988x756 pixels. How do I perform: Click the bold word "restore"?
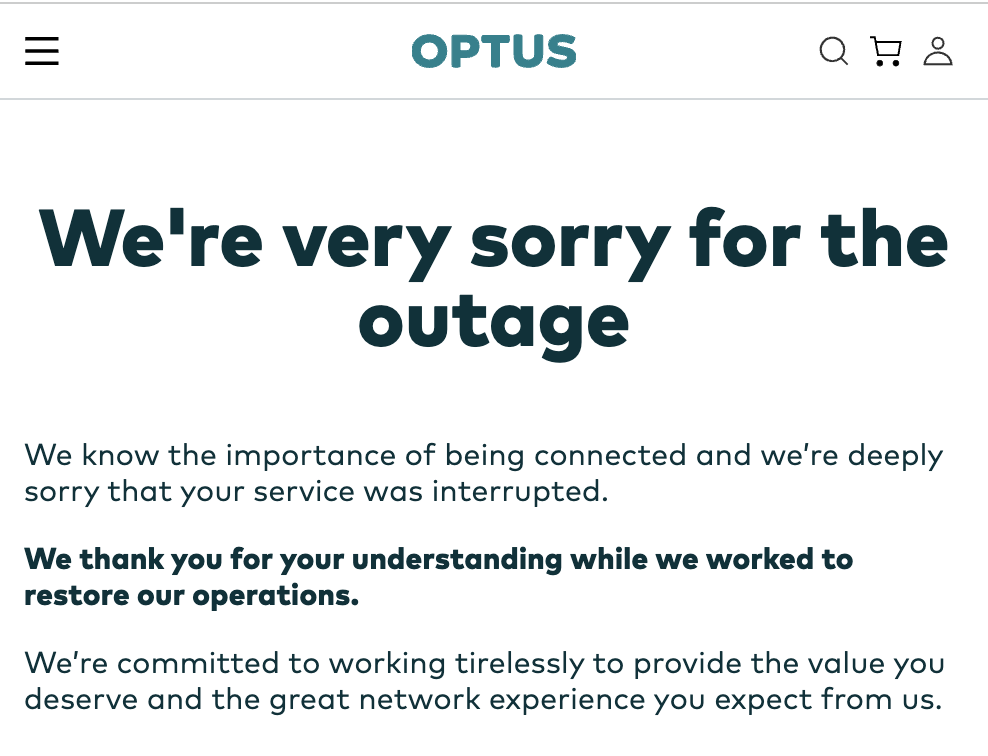pos(69,595)
